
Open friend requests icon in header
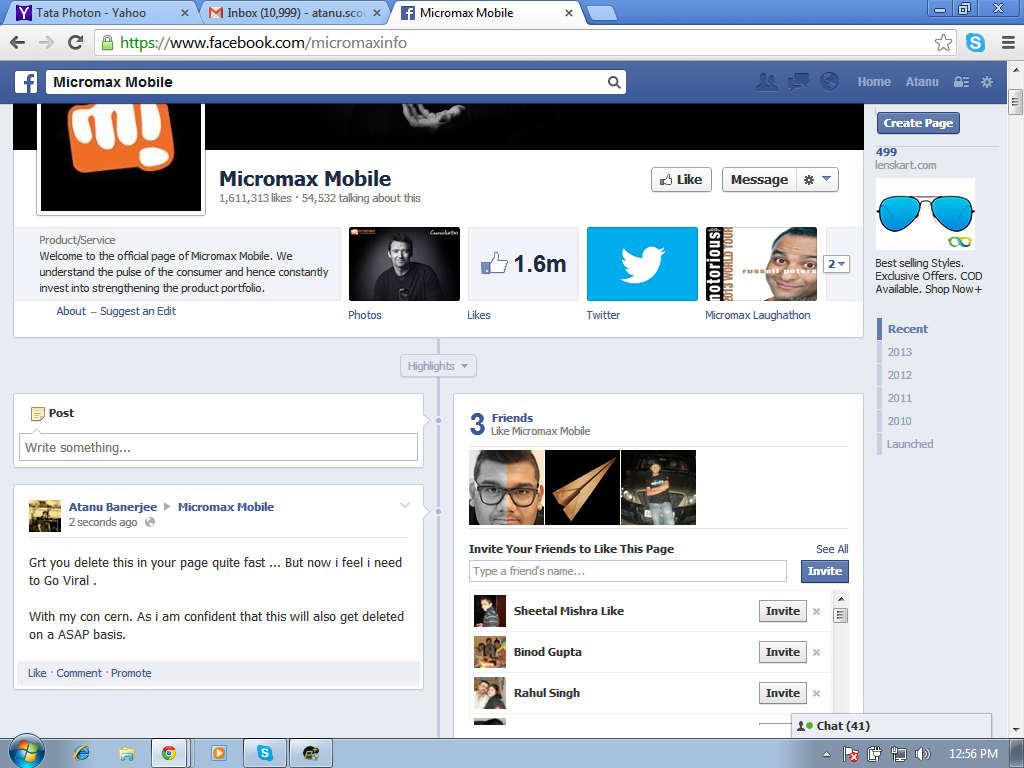pos(767,82)
